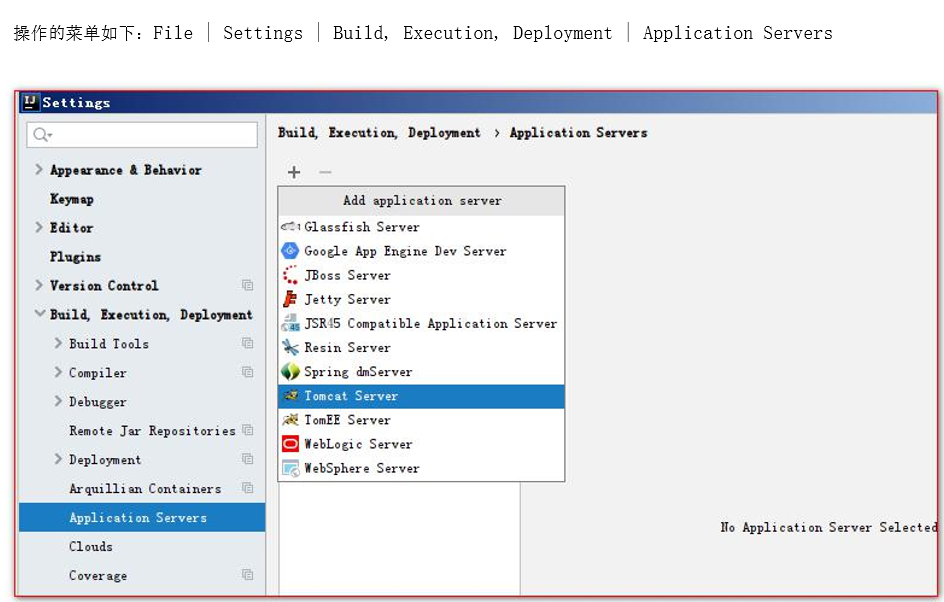Select JBoss Server entry
The height and width of the screenshot is (602, 944).
421,275
